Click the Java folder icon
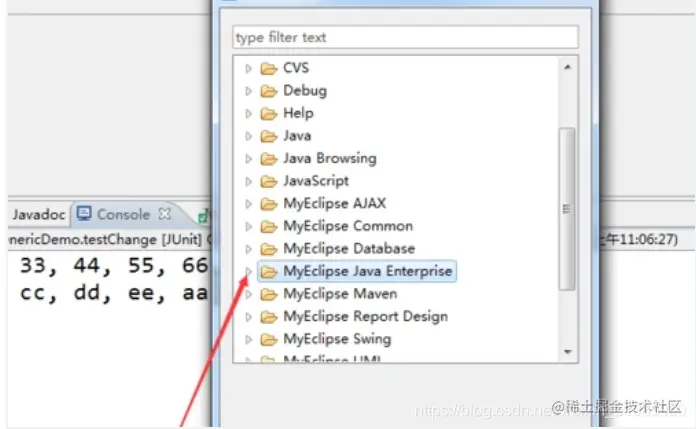Image resolution: width=696 pixels, height=429 pixels. click(x=269, y=136)
